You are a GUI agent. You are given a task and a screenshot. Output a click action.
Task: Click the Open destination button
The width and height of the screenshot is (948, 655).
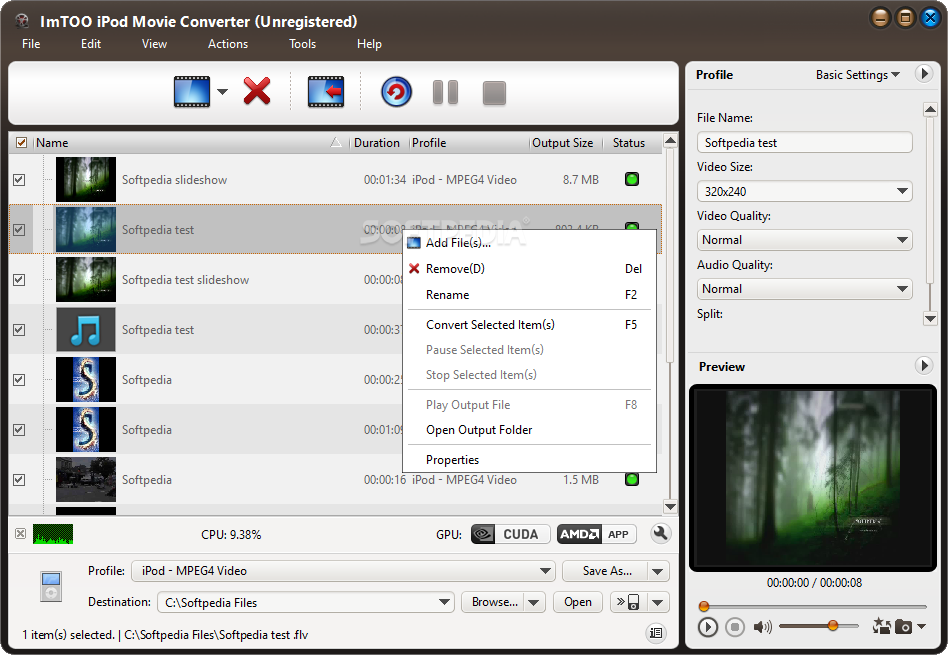tap(578, 602)
